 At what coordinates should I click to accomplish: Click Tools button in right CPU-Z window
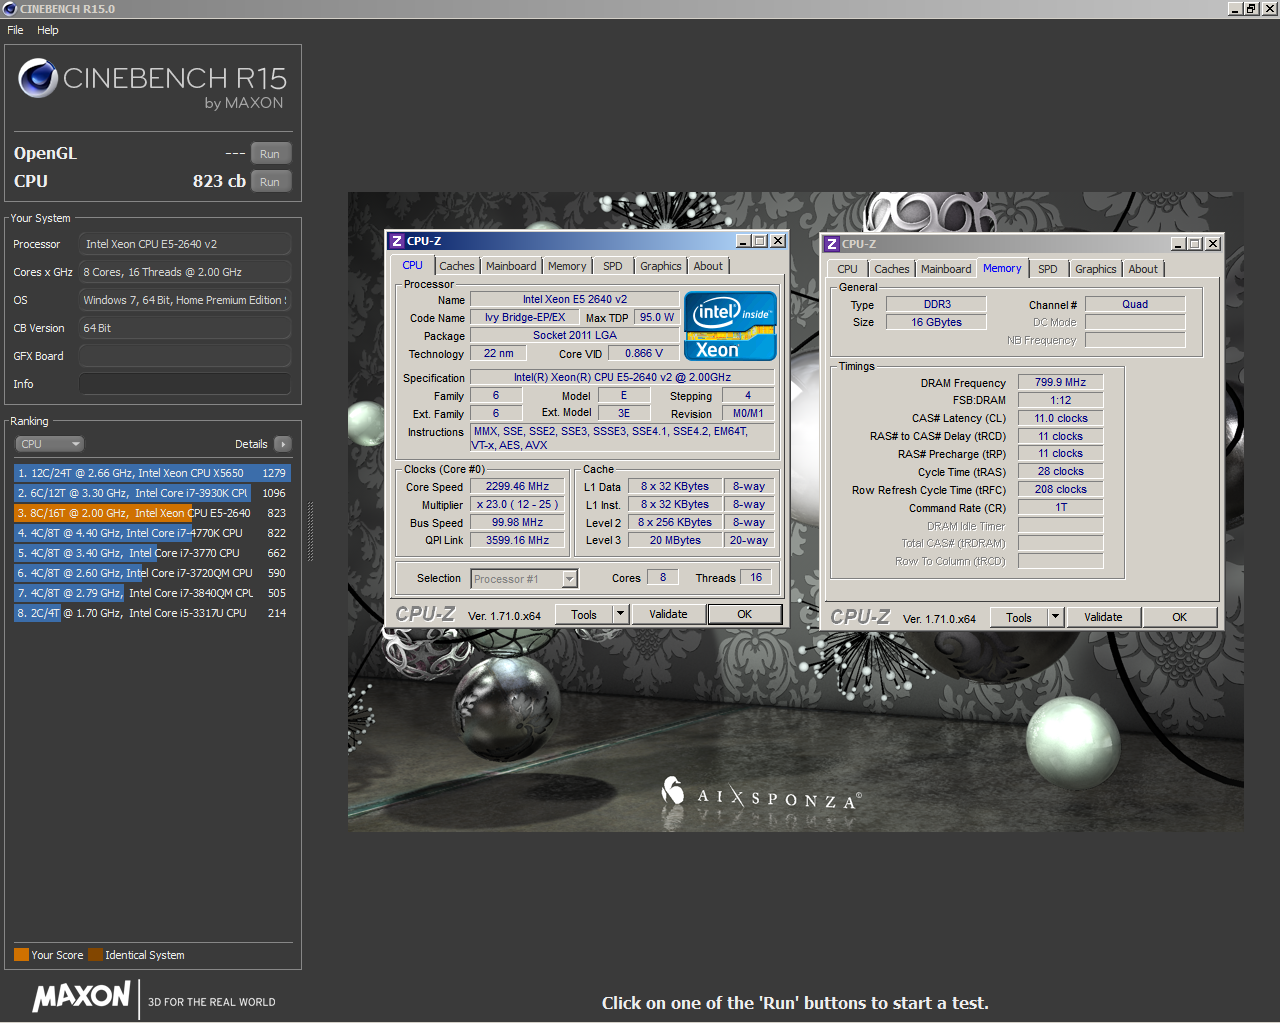[1019, 617]
